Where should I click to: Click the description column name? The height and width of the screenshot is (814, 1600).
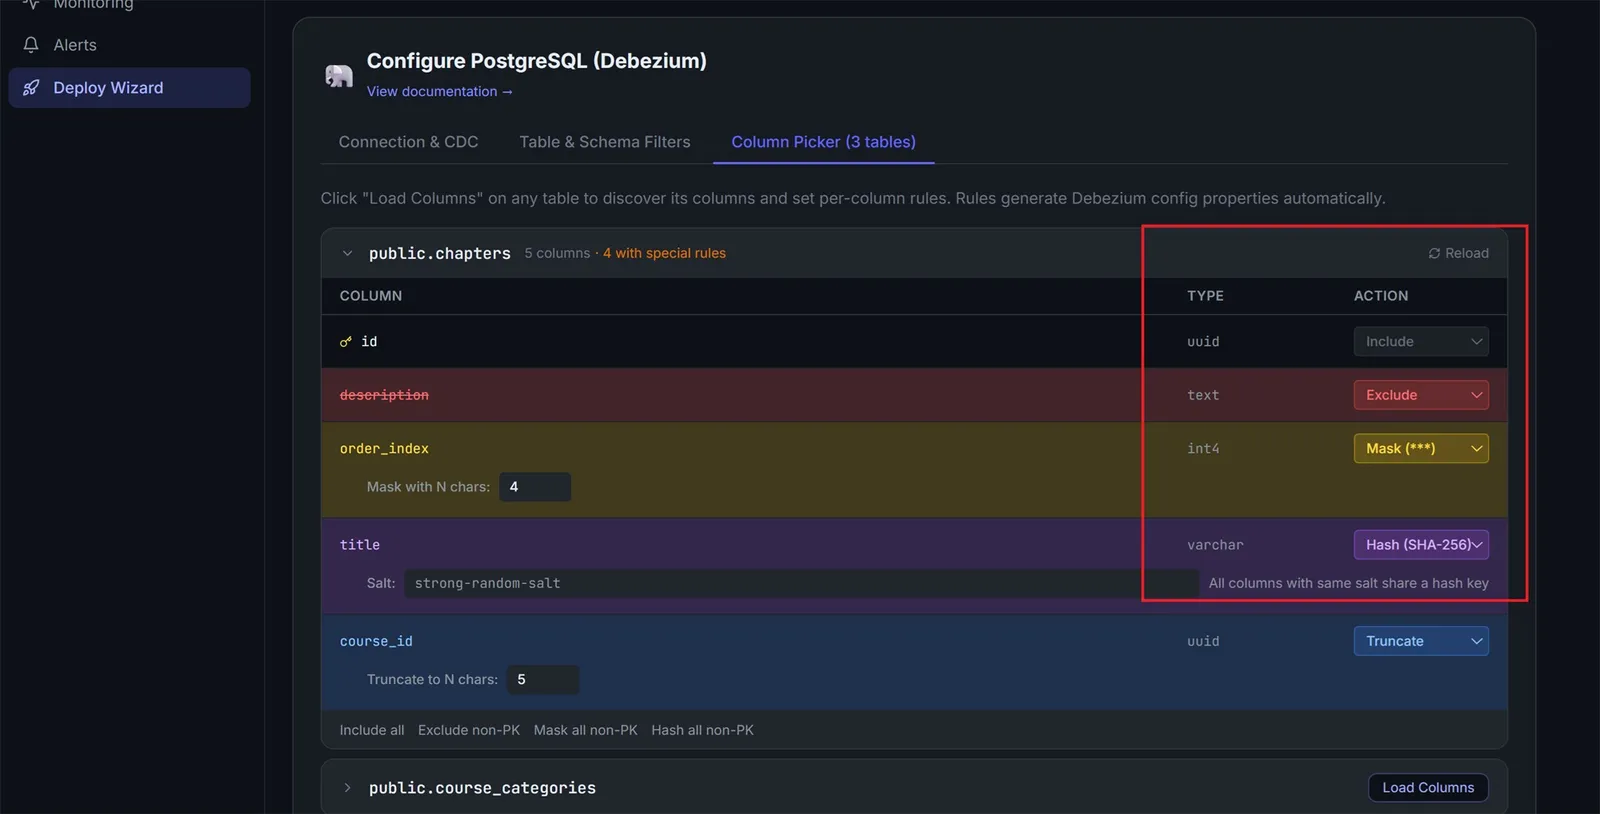[x=384, y=396]
